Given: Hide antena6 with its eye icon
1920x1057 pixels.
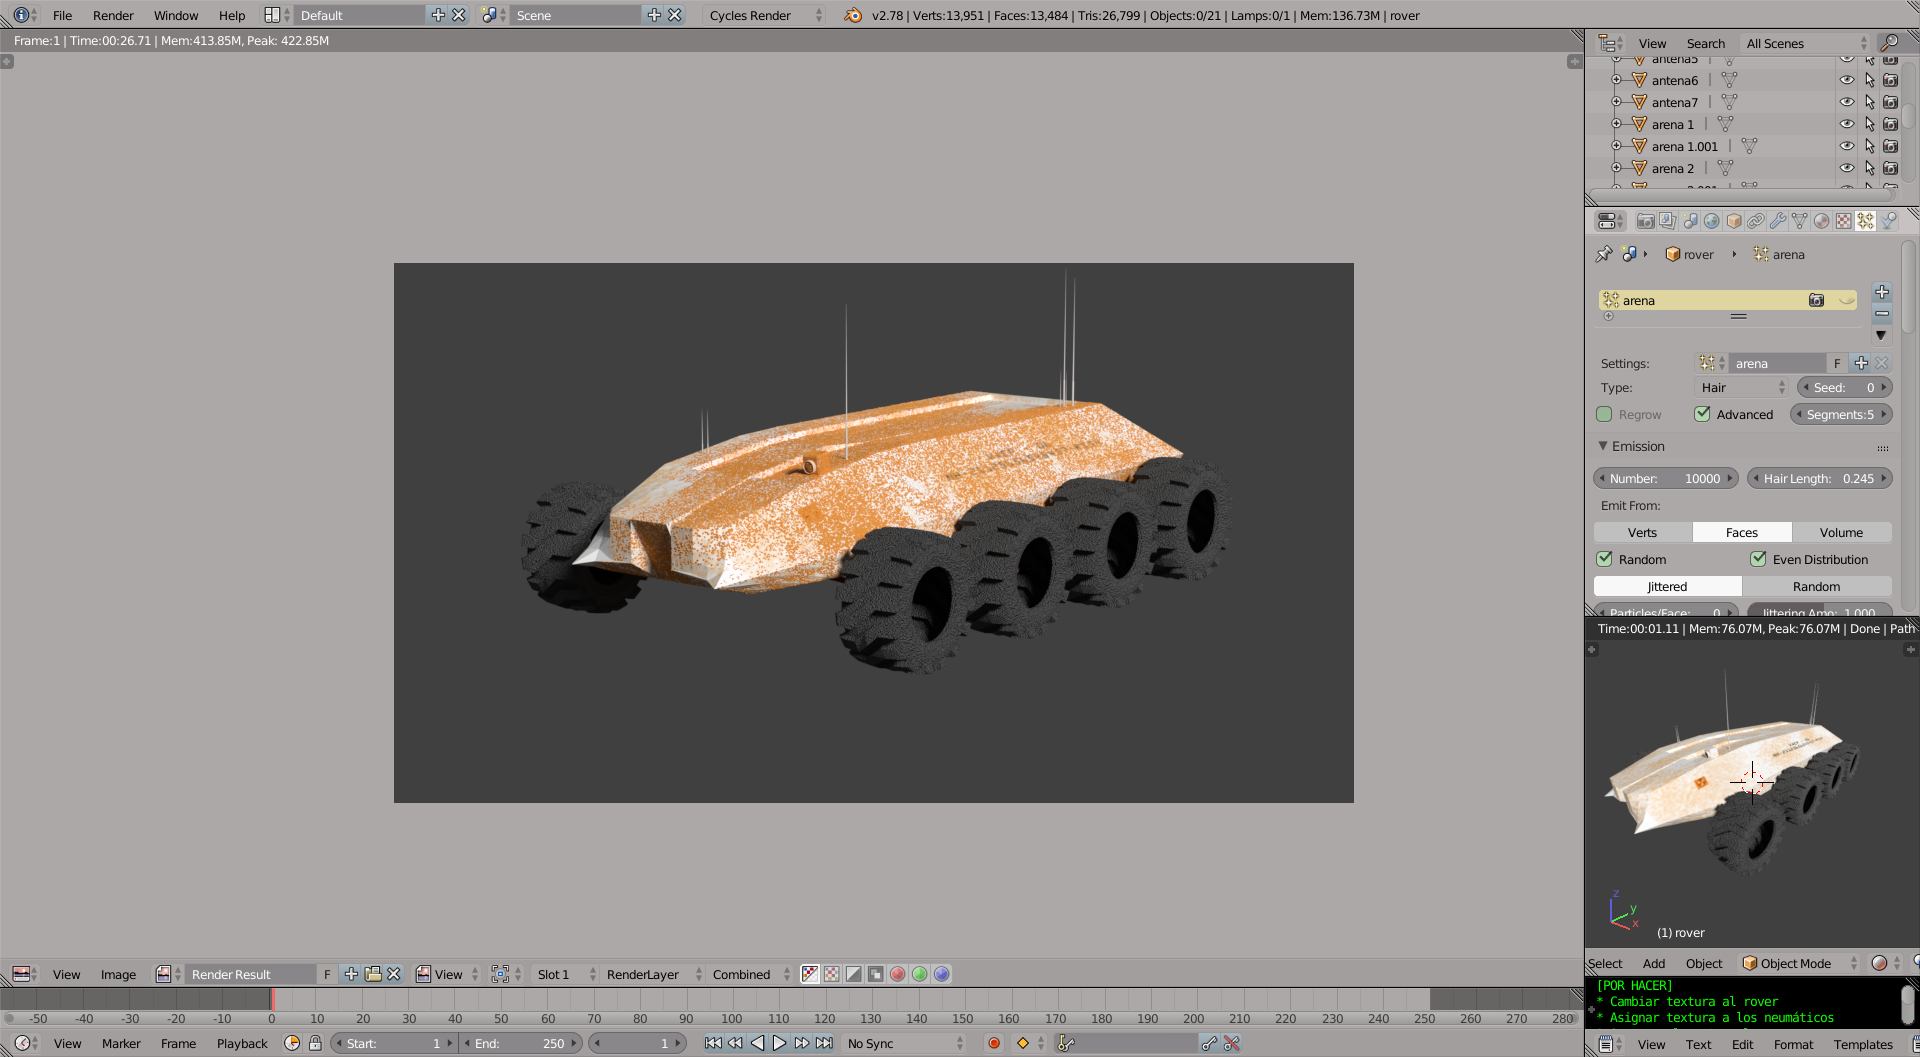Looking at the screenshot, I should [1847, 80].
